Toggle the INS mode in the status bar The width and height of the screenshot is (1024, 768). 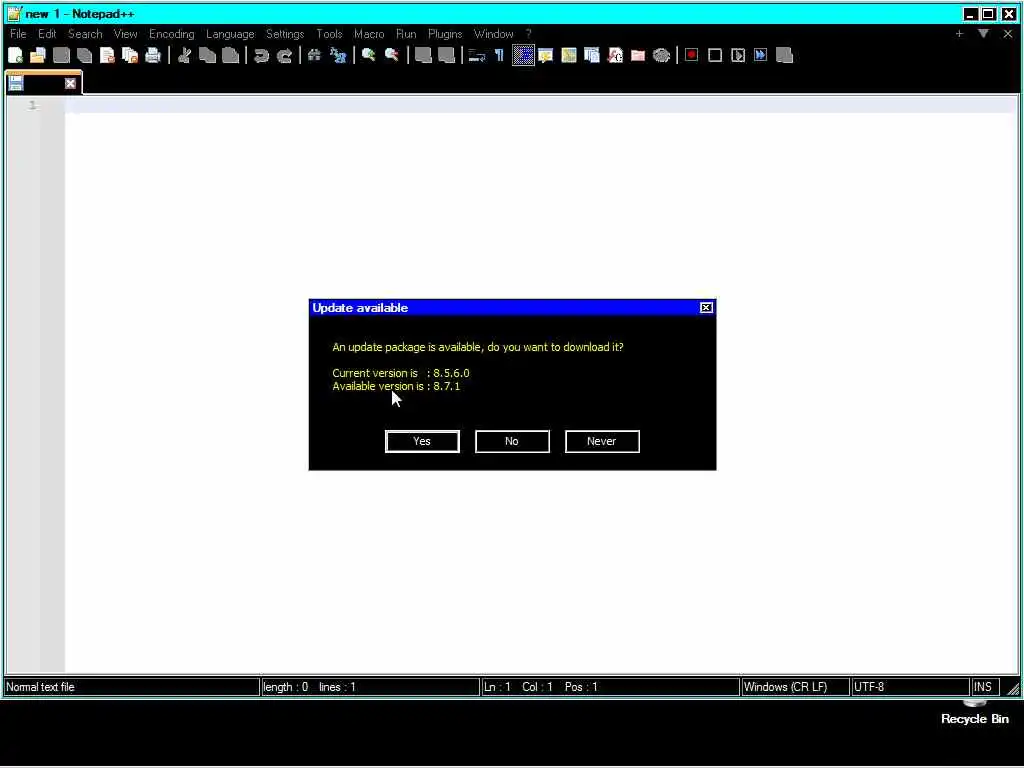(x=985, y=687)
